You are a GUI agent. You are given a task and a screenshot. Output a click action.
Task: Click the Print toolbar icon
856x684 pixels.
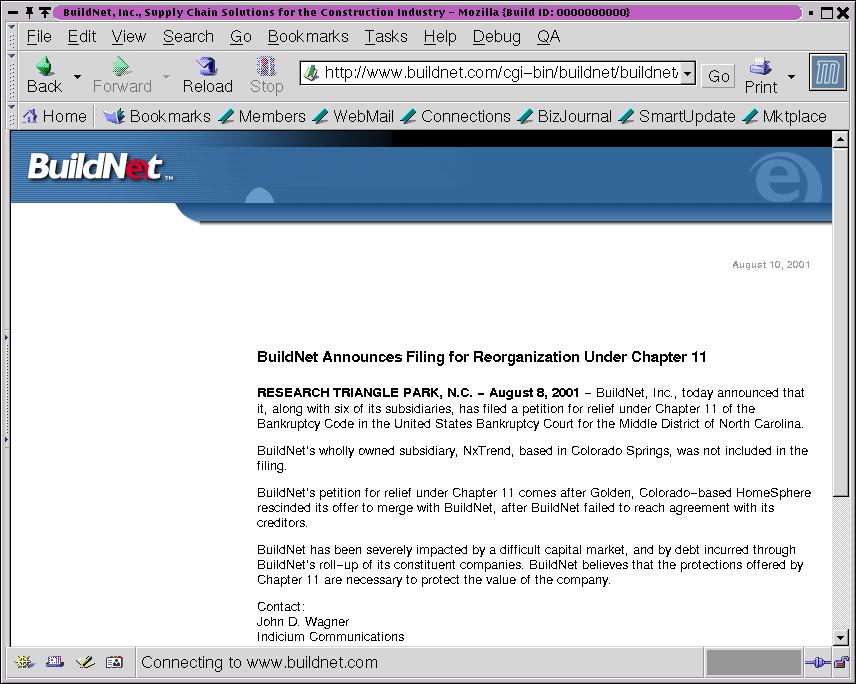[x=761, y=75]
